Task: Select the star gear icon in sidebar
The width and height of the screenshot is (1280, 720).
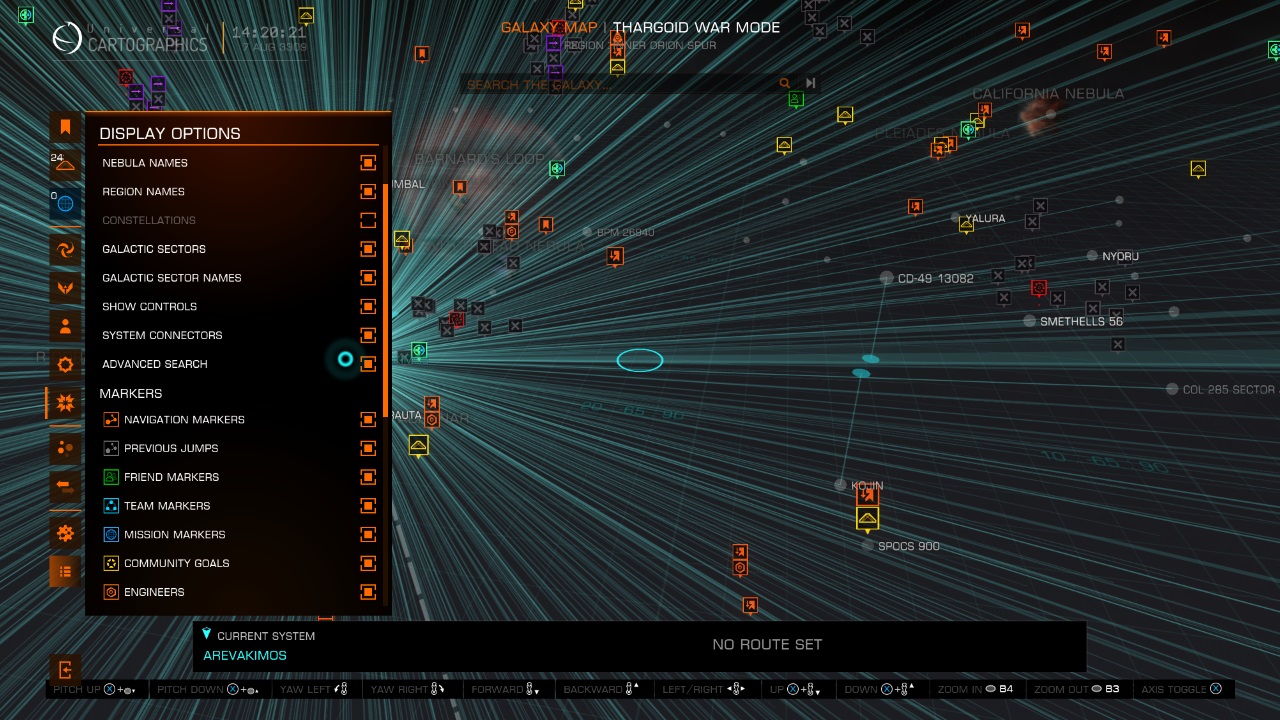Action: click(65, 365)
